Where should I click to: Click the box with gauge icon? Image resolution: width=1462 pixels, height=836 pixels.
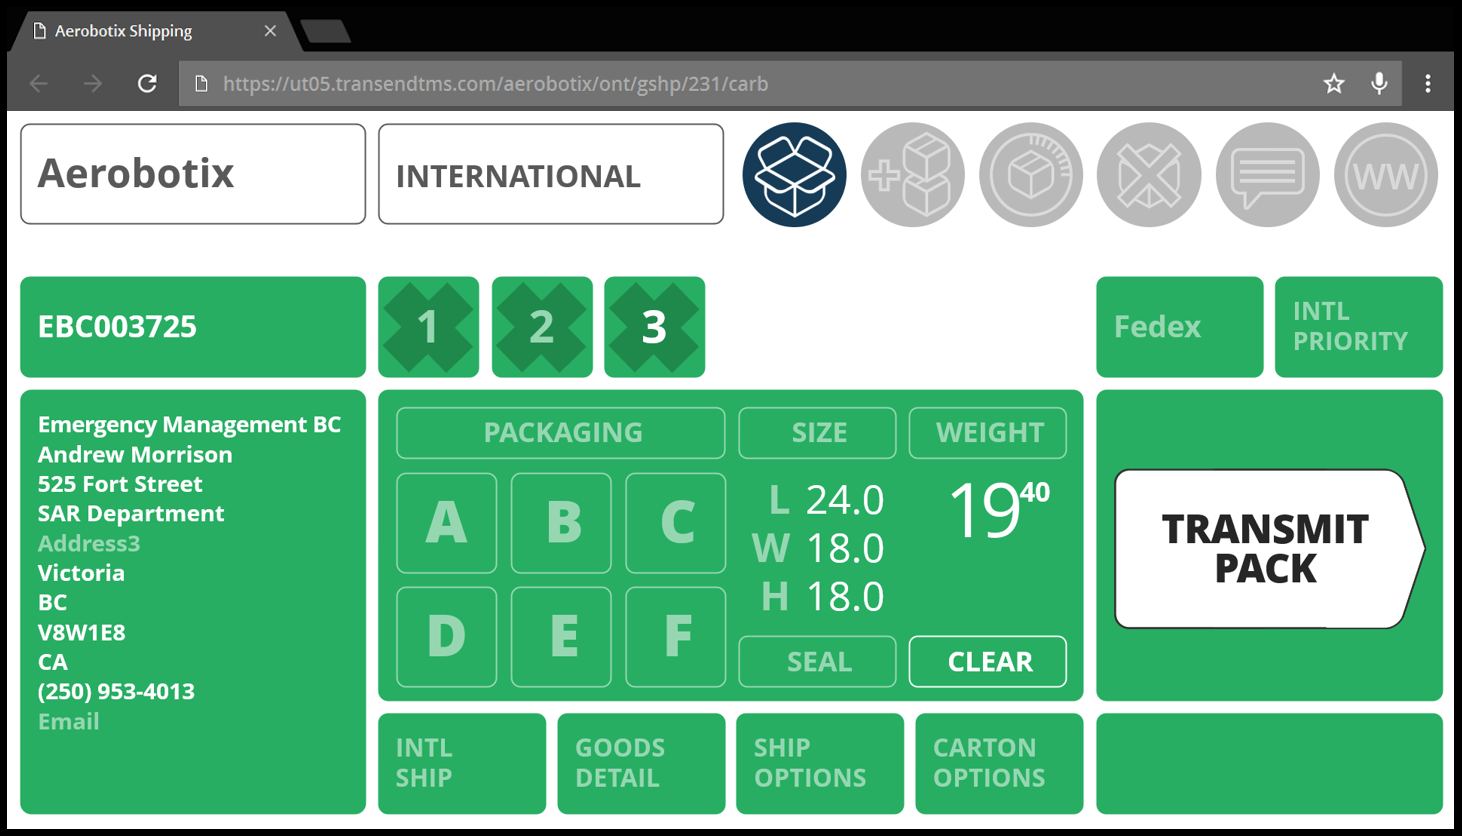coord(1030,175)
